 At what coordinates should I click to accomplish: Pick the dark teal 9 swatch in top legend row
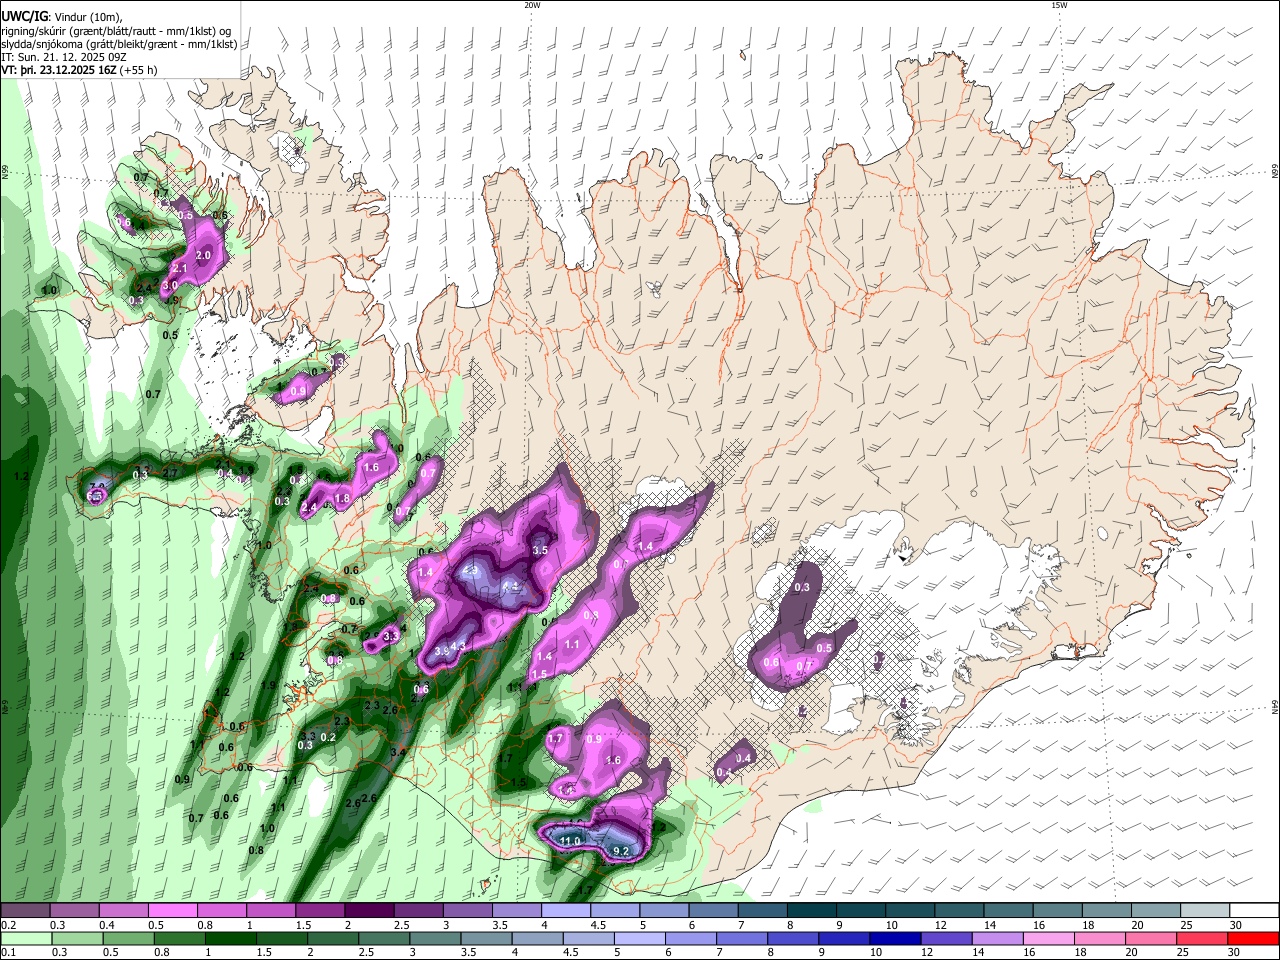click(x=860, y=911)
